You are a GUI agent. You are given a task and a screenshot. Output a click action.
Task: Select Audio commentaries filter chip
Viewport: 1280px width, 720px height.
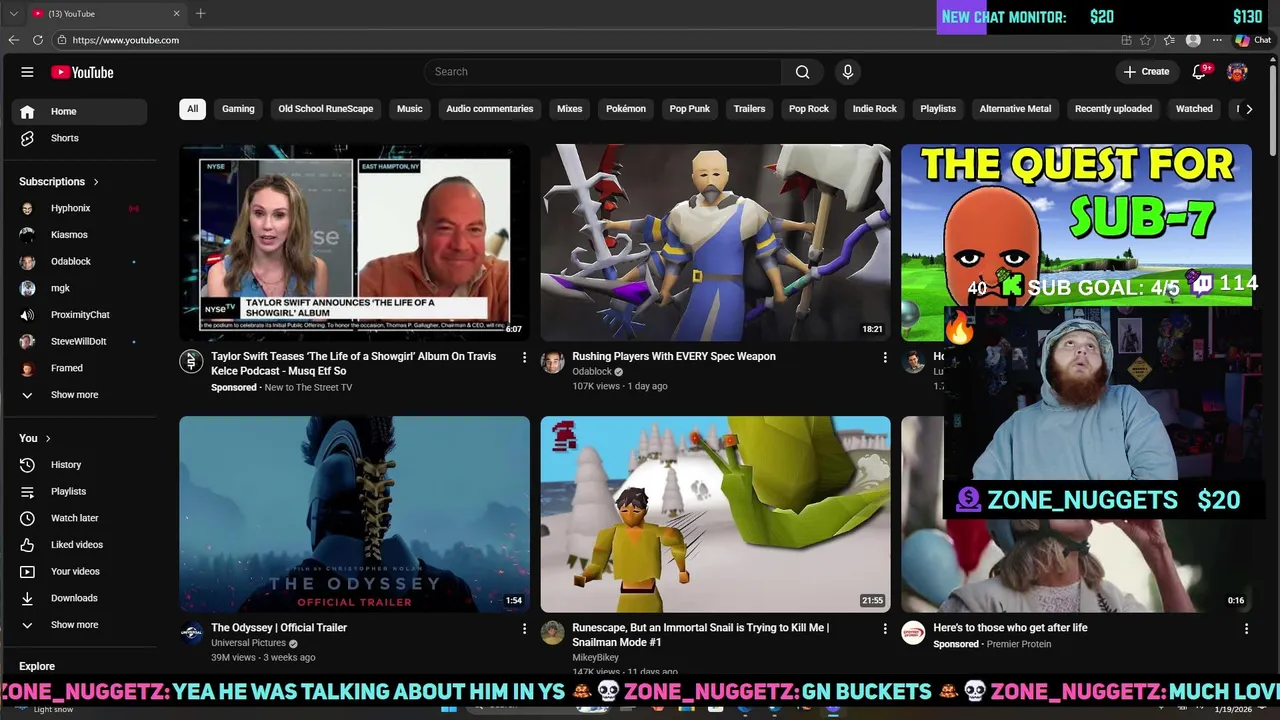coord(490,109)
